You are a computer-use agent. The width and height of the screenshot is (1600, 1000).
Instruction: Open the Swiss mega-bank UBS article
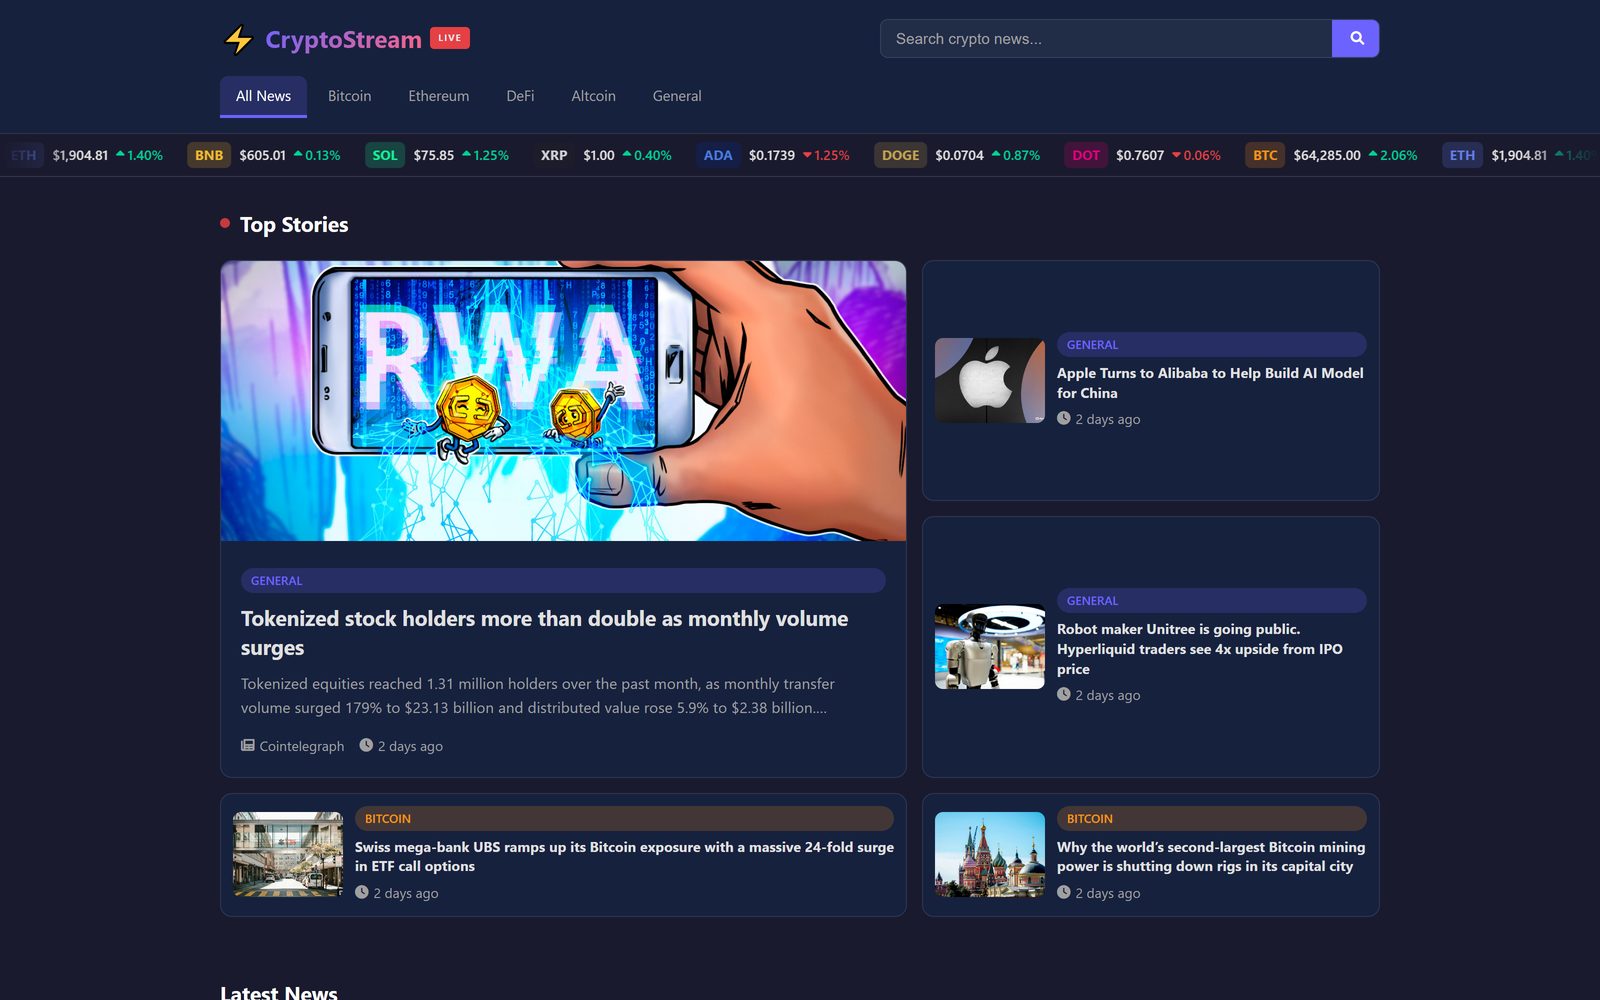[624, 856]
